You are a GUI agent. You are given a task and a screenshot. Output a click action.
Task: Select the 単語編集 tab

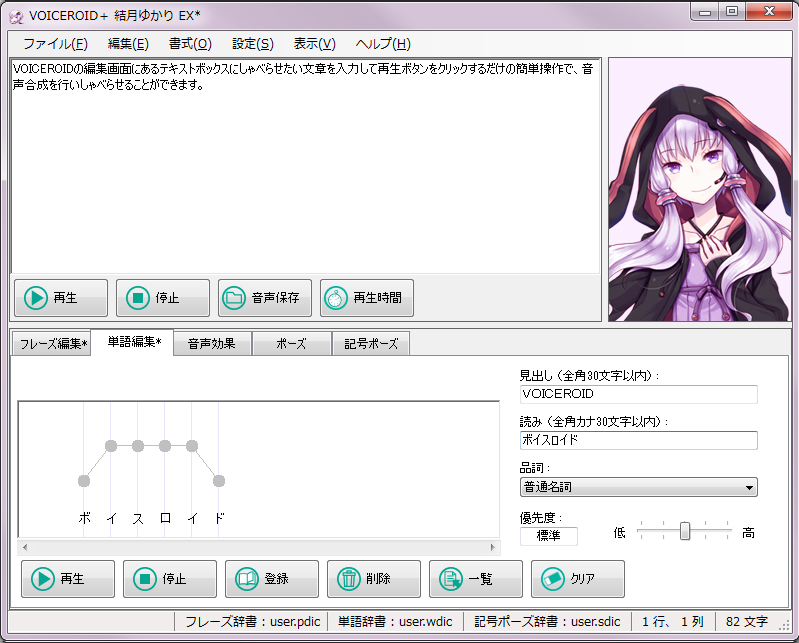point(134,342)
